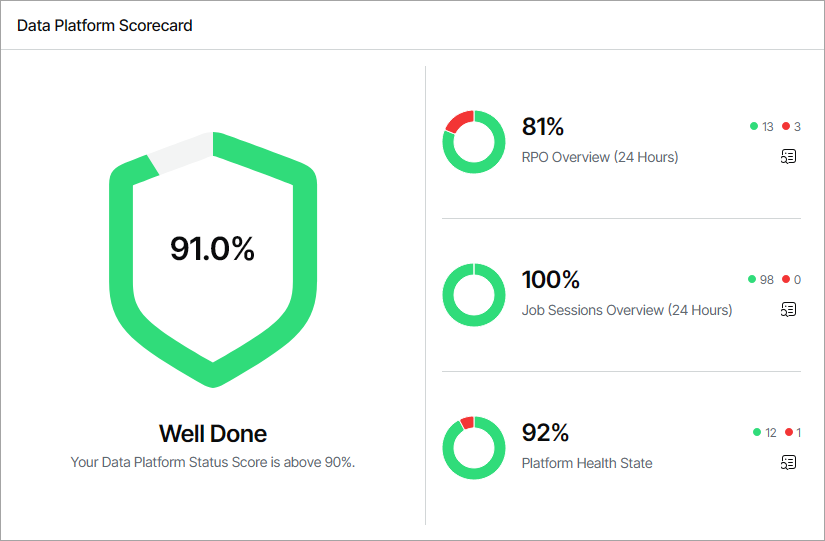Select Job Sessions Overview (24 Hours) label
The width and height of the screenshot is (825, 541).
627,310
